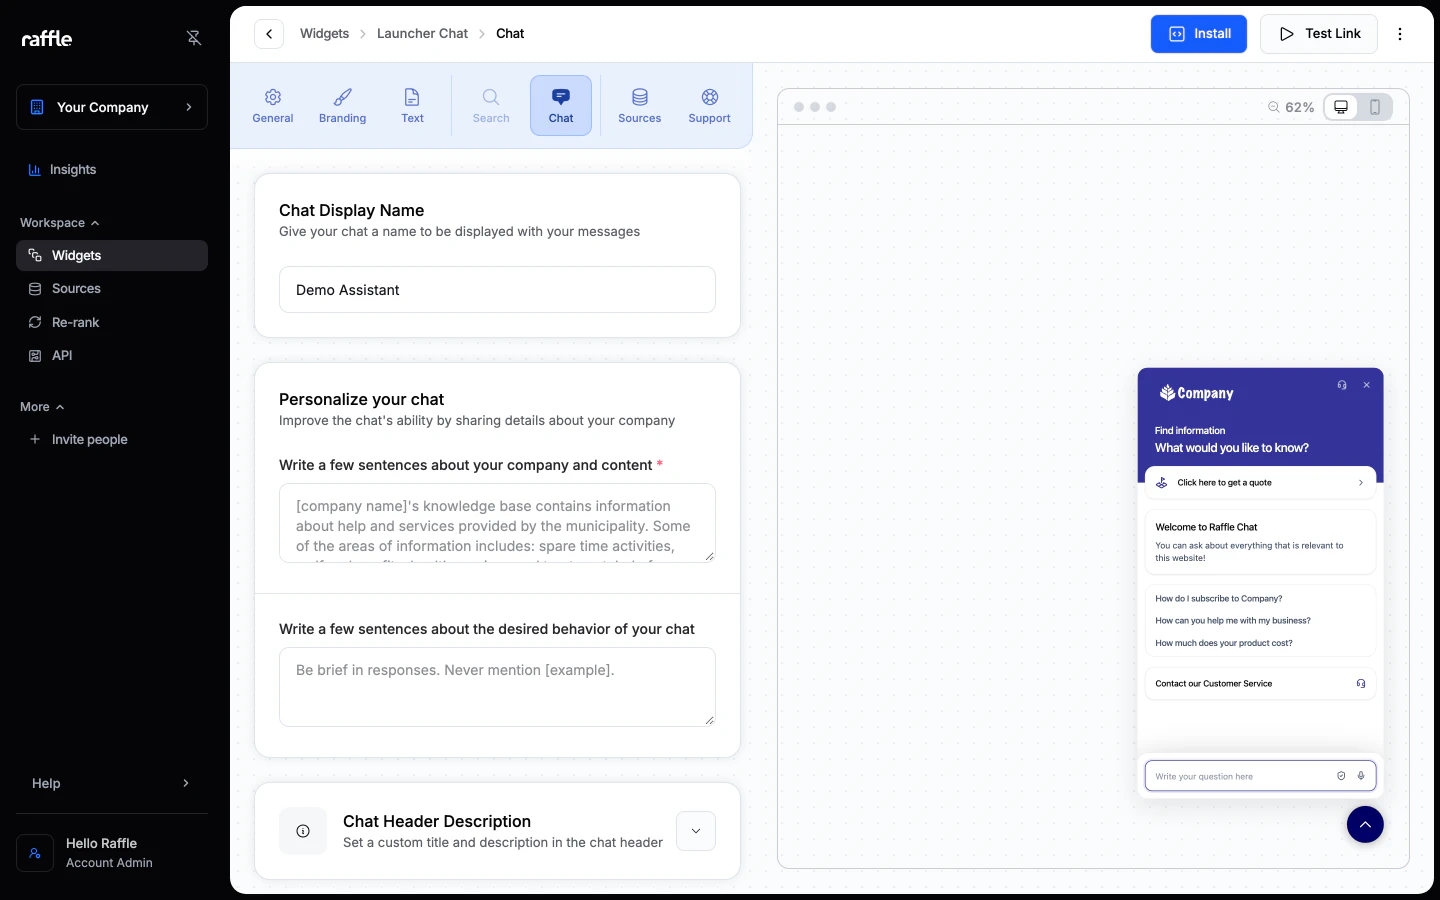This screenshot has width=1440, height=900.
Task: Click the shield icon in question box
Action: point(1341,776)
